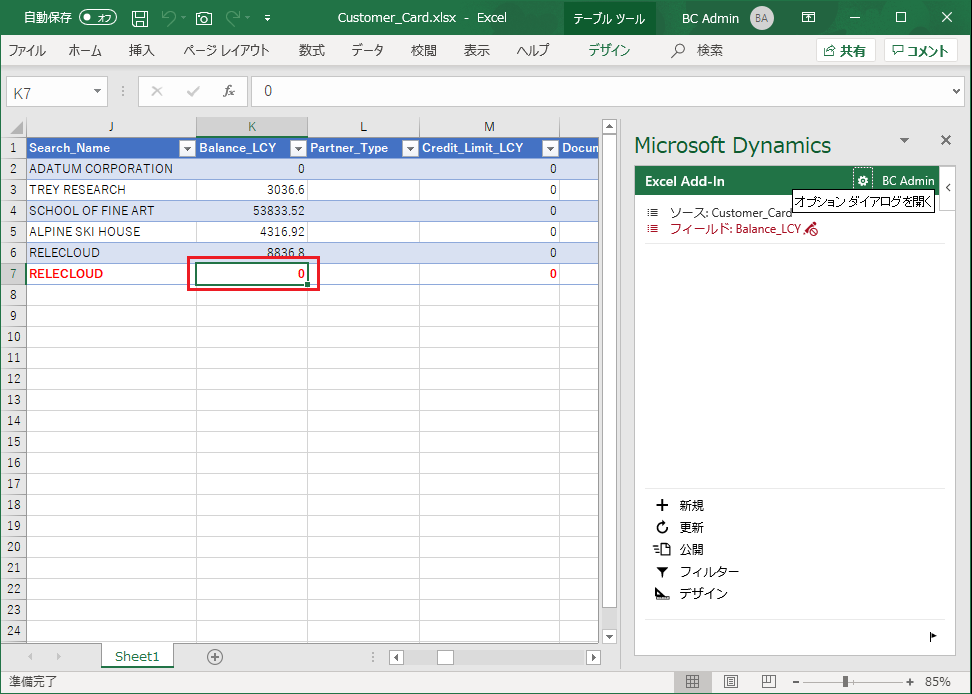
Task: Click the BA account avatar
Action: click(x=762, y=18)
